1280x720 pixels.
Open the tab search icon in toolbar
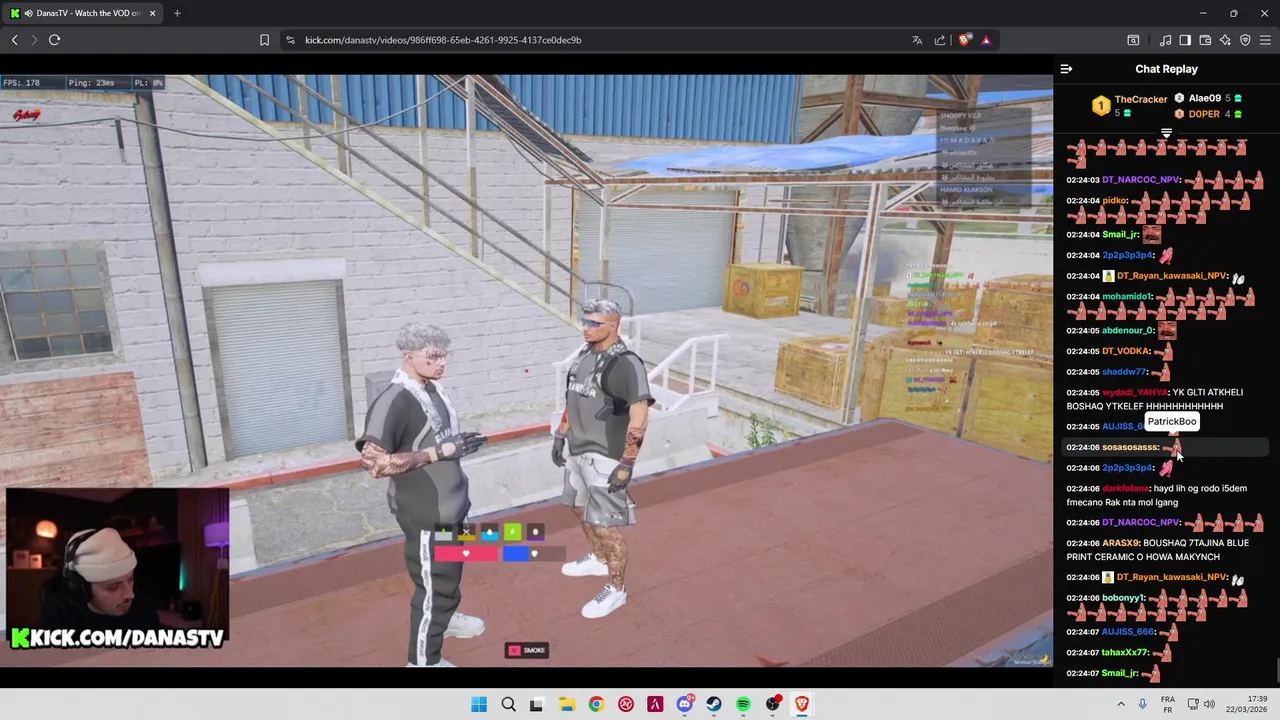(x=1133, y=40)
